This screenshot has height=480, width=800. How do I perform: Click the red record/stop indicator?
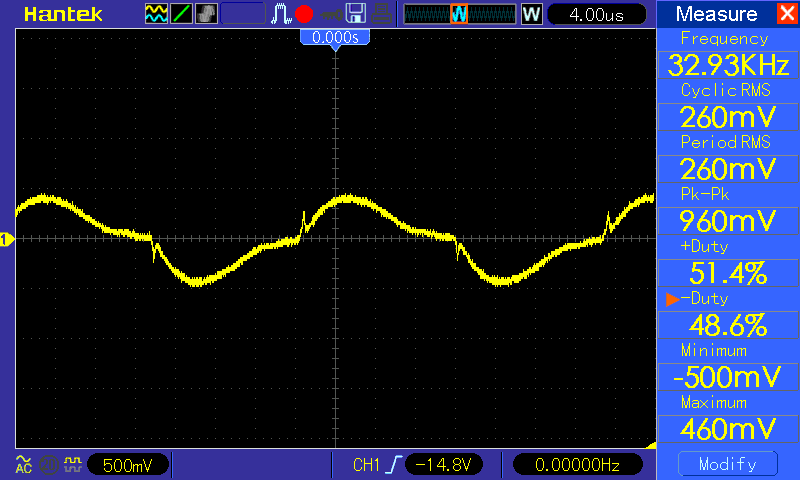304,14
